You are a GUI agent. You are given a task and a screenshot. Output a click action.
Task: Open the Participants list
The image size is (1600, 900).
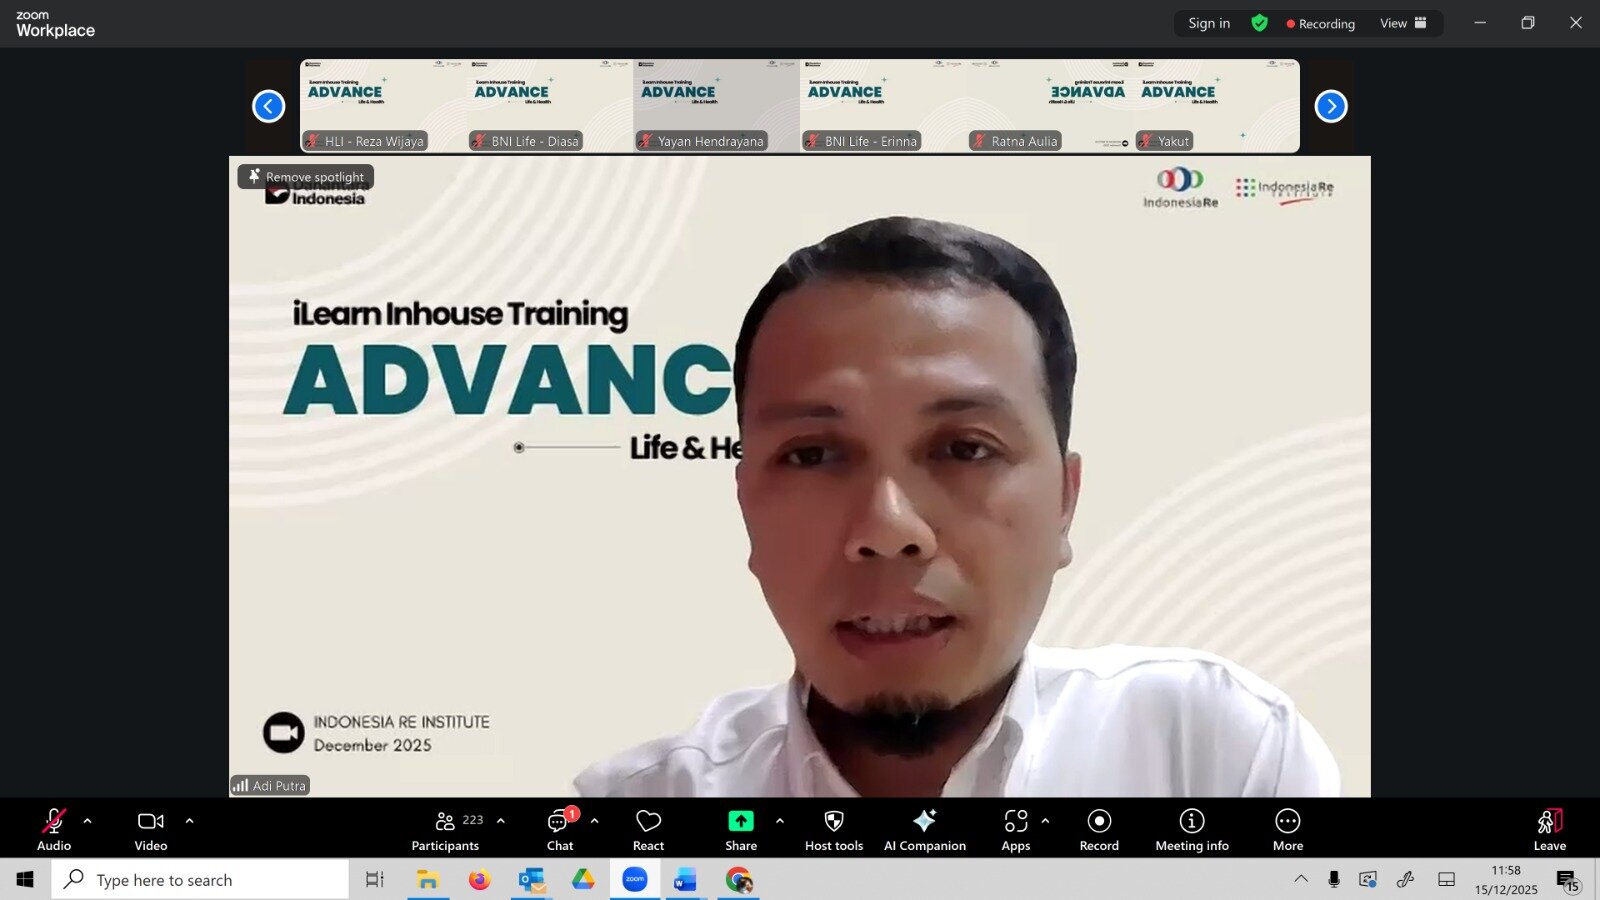coord(446,829)
